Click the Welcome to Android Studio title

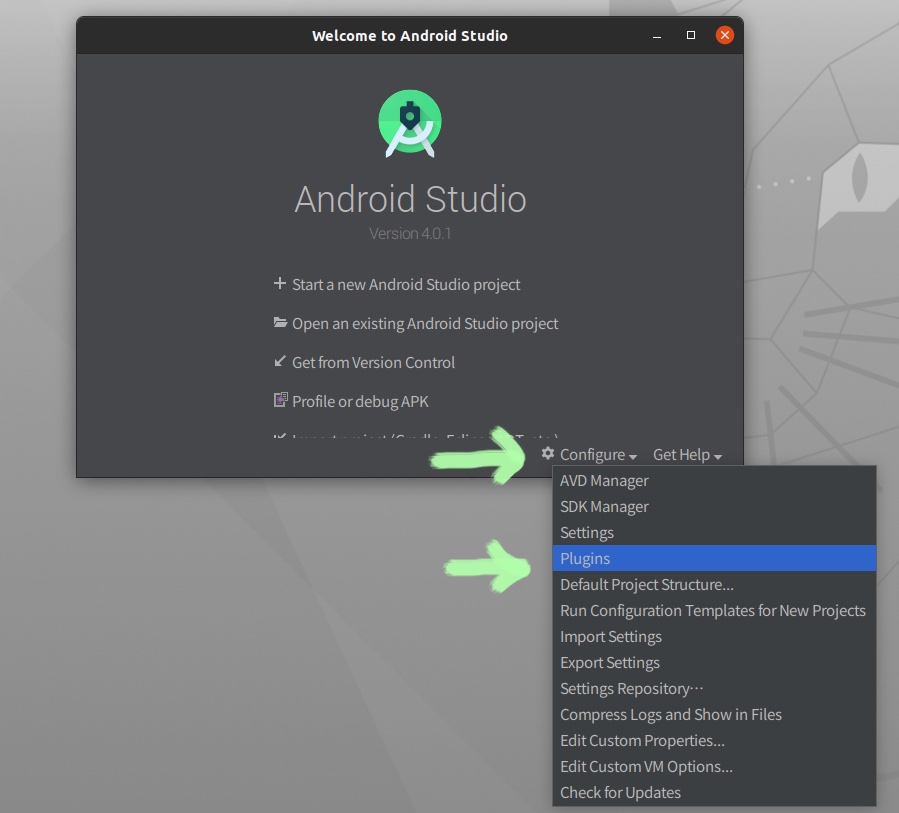(409, 36)
